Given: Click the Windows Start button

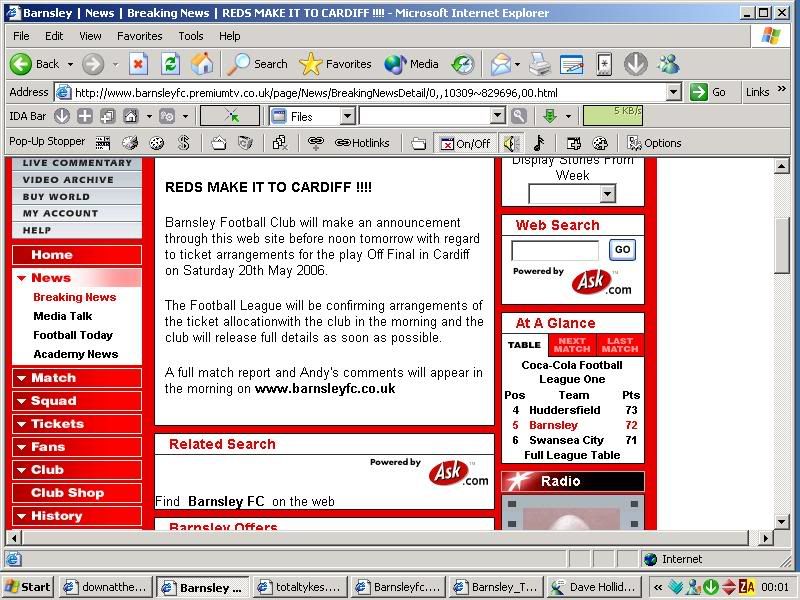Looking at the screenshot, I should (28, 587).
